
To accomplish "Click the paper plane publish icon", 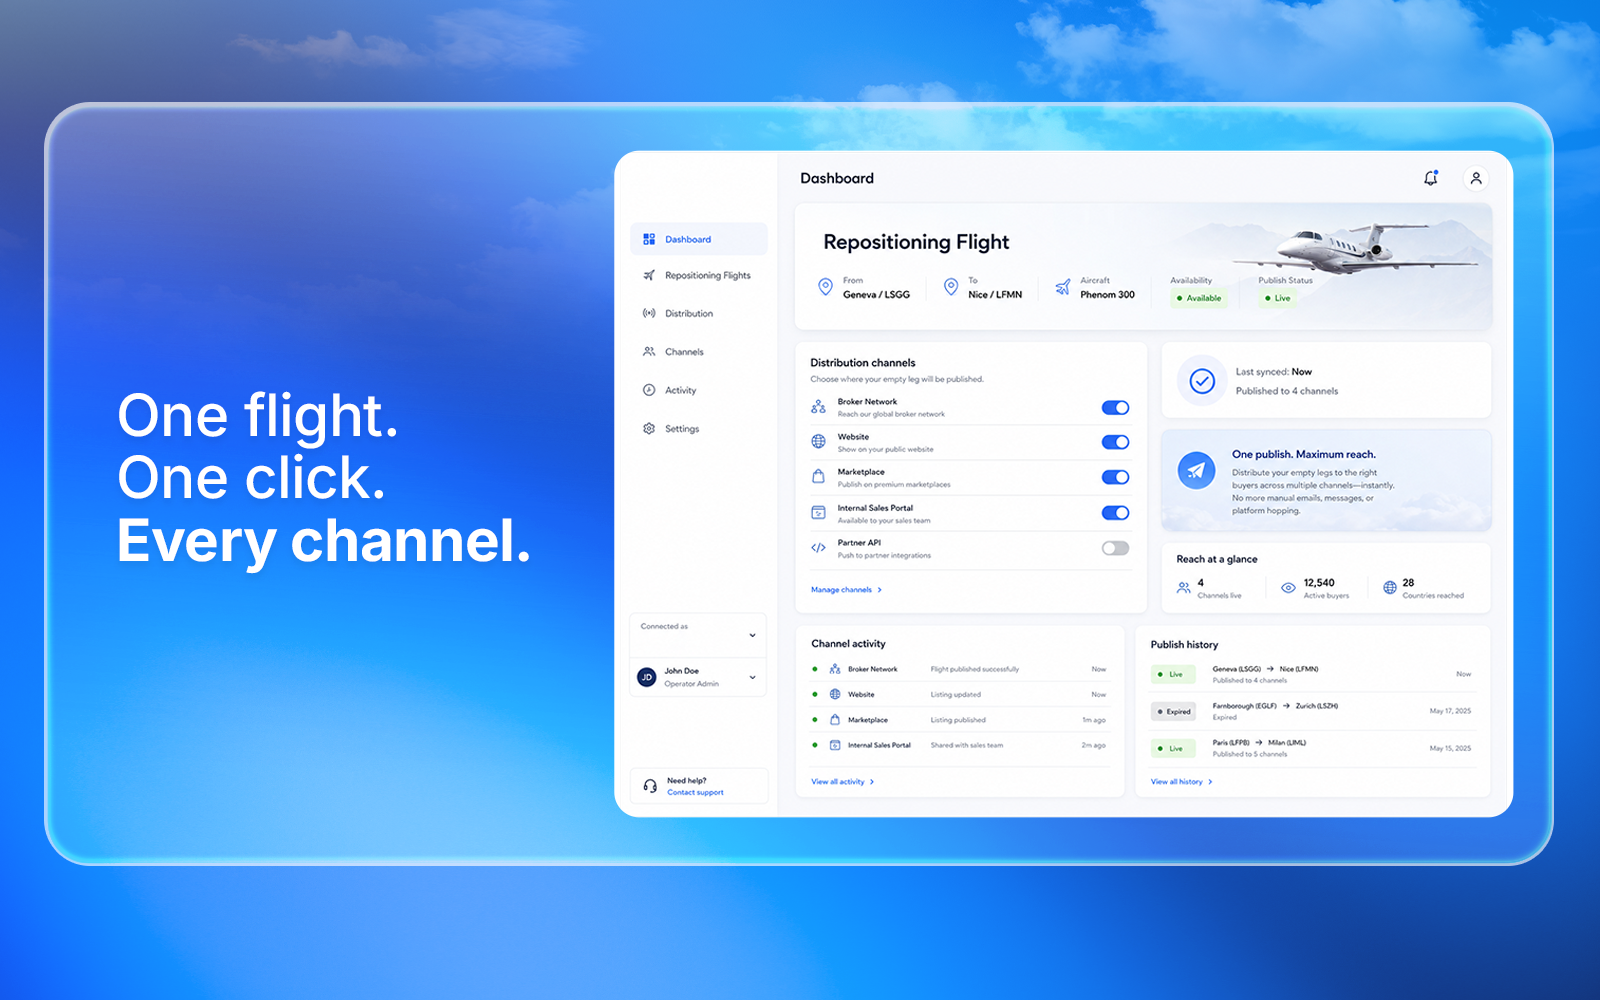I will click(x=1196, y=470).
